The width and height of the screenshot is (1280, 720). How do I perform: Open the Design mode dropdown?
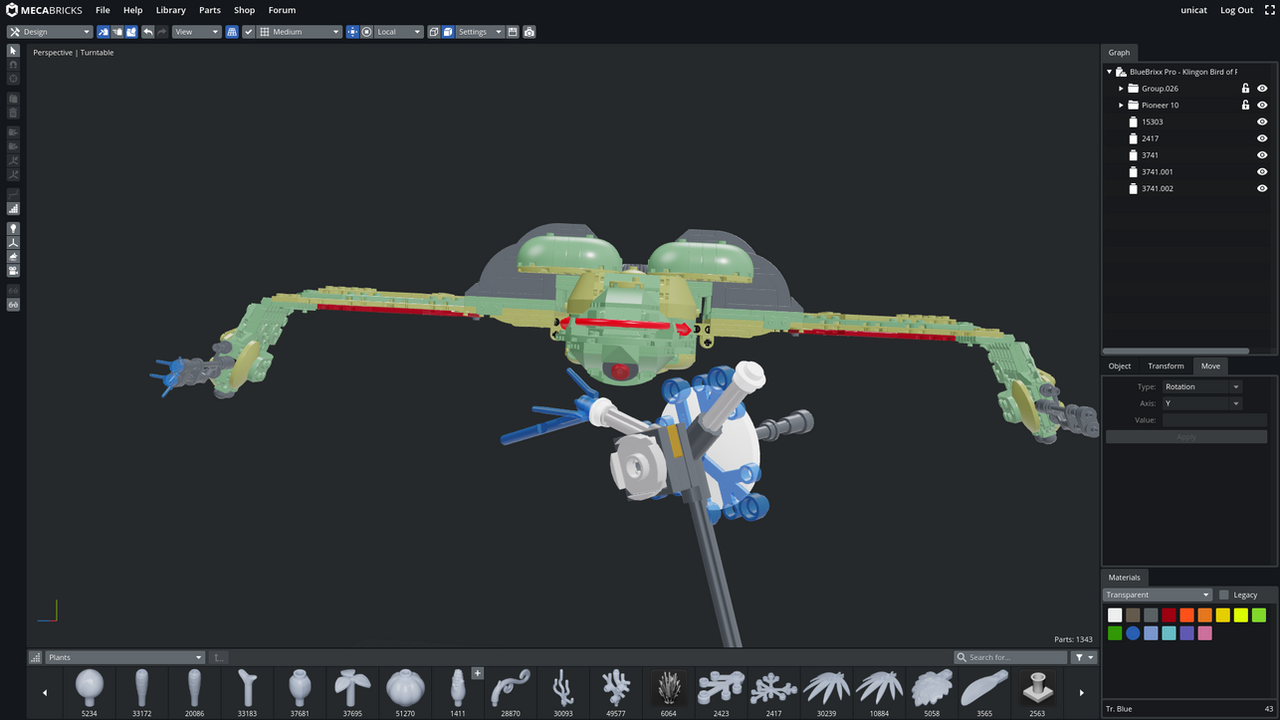point(50,32)
